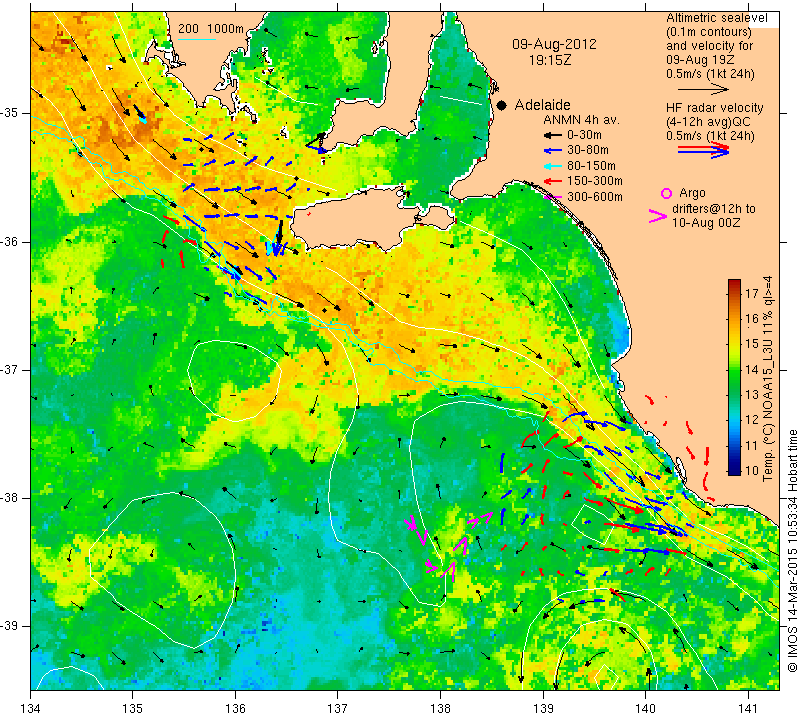Click longitude axis label 138
Screen dimensions: 800x720
click(x=440, y=709)
